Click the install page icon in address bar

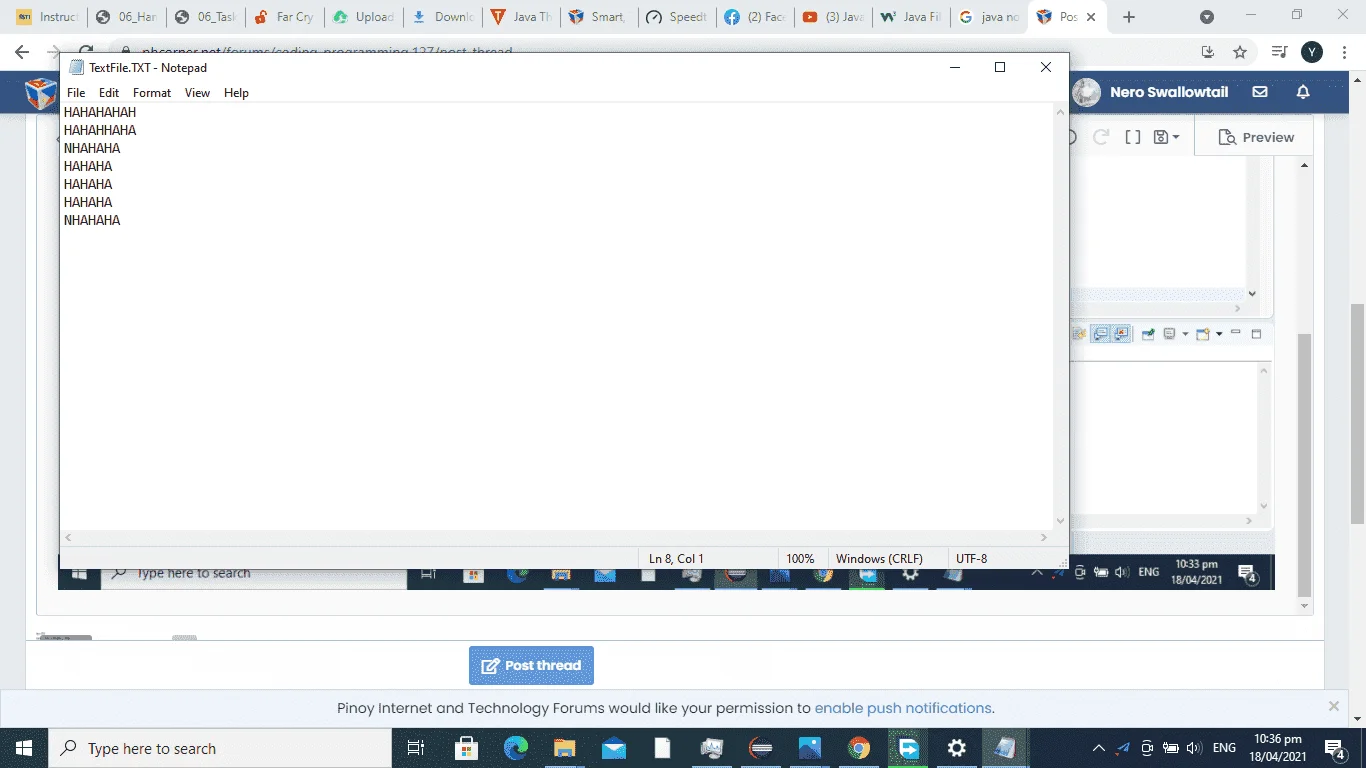(1207, 52)
